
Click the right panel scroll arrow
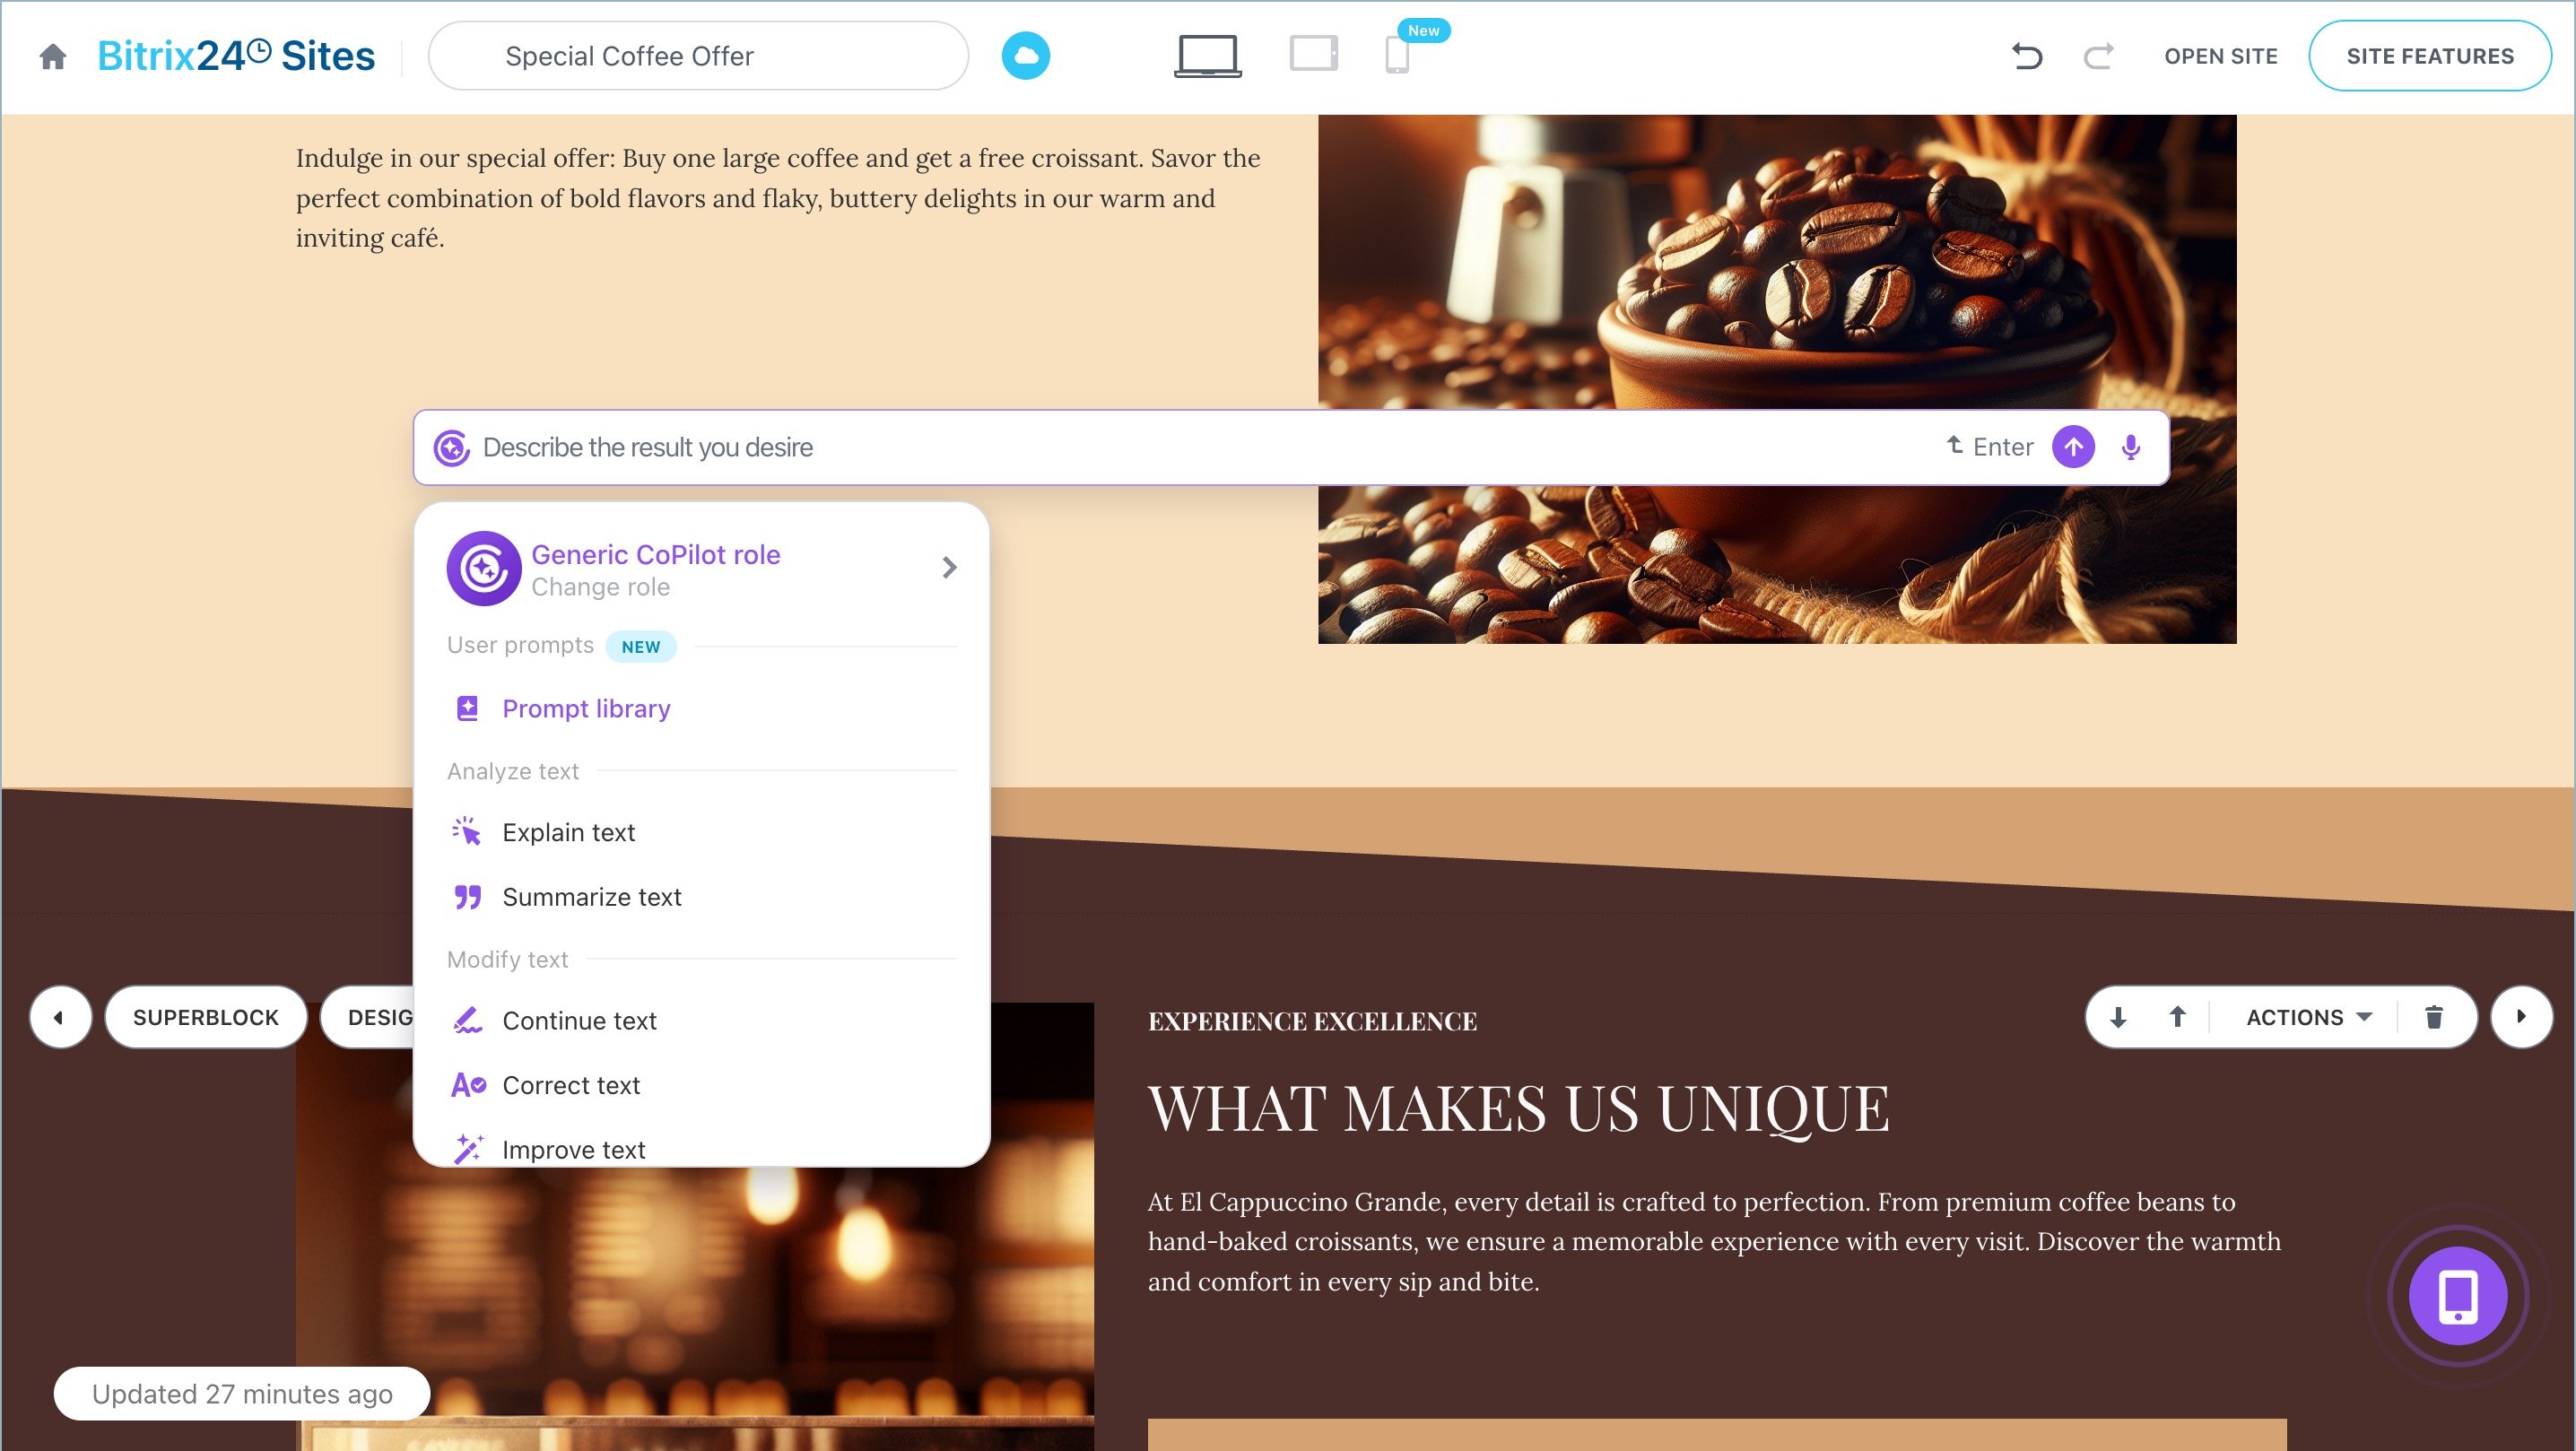2521,1017
